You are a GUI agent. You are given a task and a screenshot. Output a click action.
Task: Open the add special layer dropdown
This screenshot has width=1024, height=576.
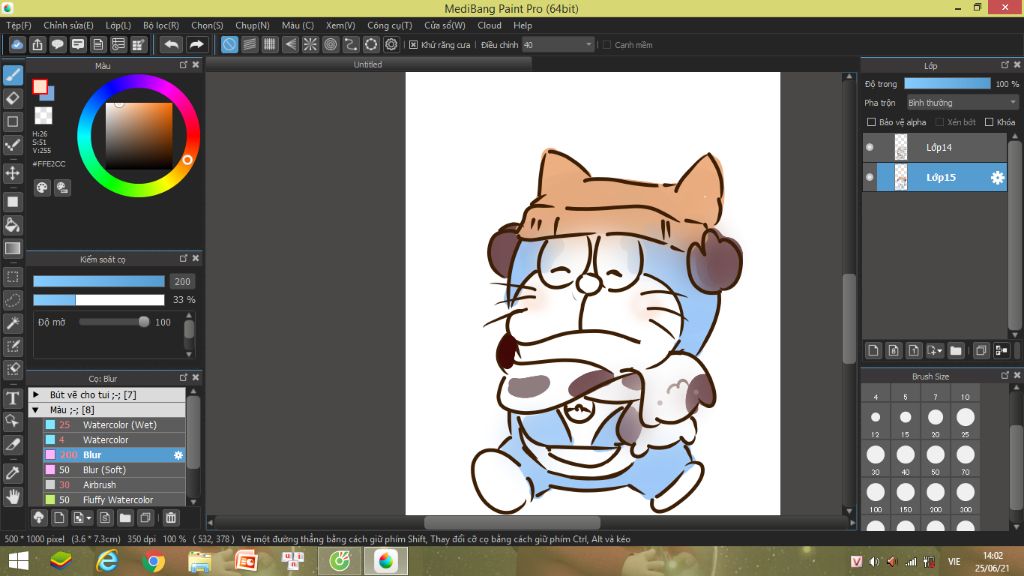tap(935, 351)
